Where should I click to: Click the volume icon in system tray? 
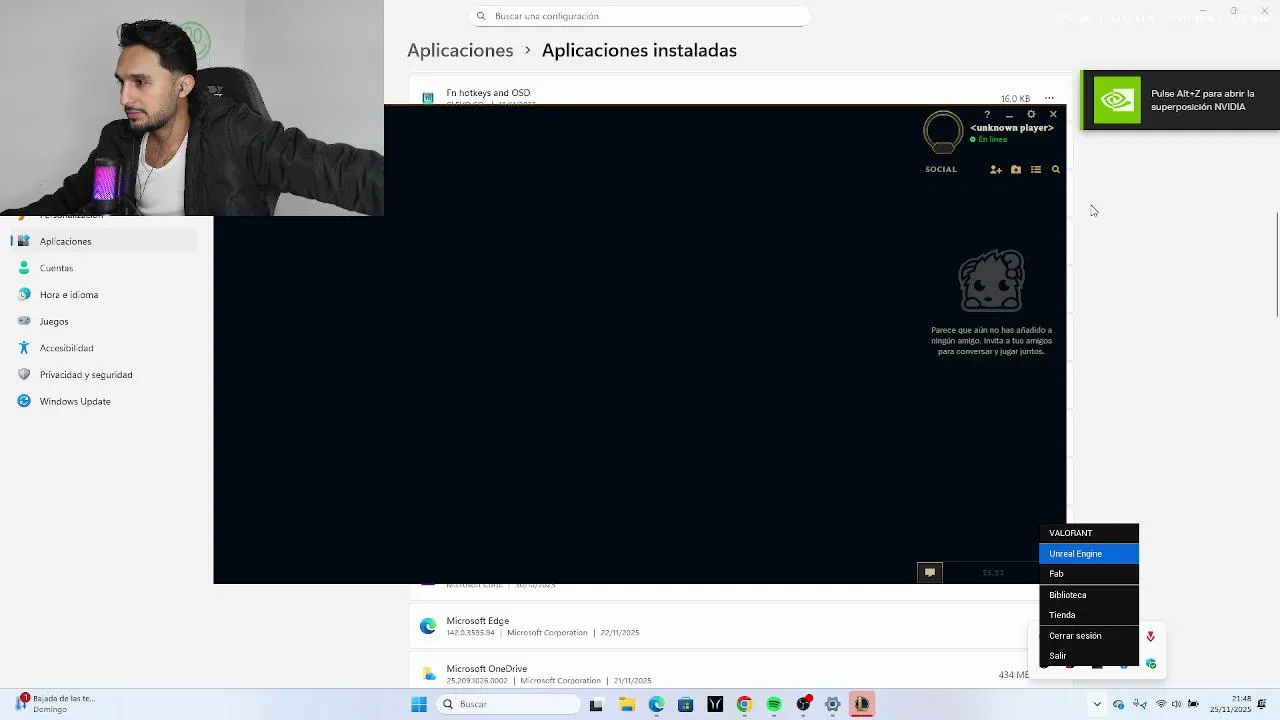point(1176,704)
